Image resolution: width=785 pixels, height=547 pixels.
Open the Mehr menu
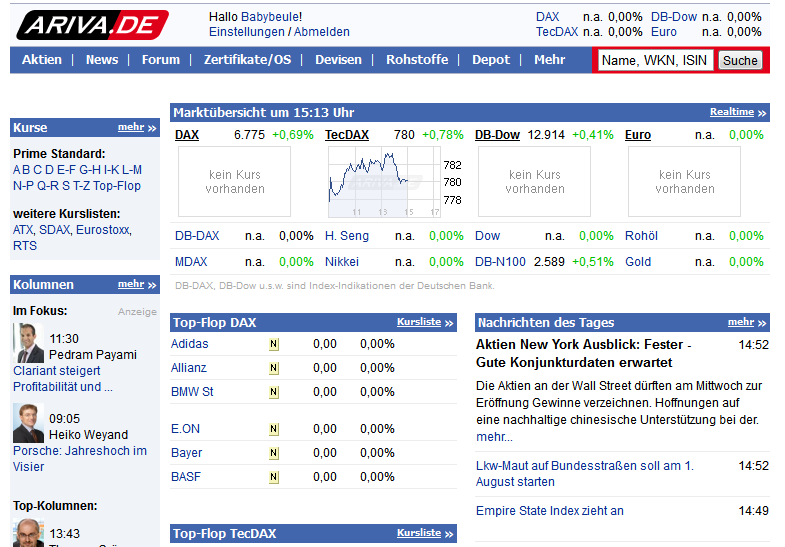[549, 60]
